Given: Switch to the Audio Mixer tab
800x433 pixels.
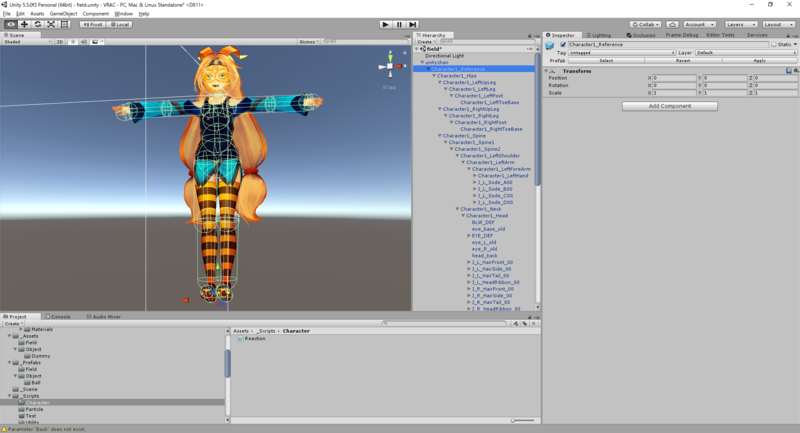Looking at the screenshot, I should 104,317.
